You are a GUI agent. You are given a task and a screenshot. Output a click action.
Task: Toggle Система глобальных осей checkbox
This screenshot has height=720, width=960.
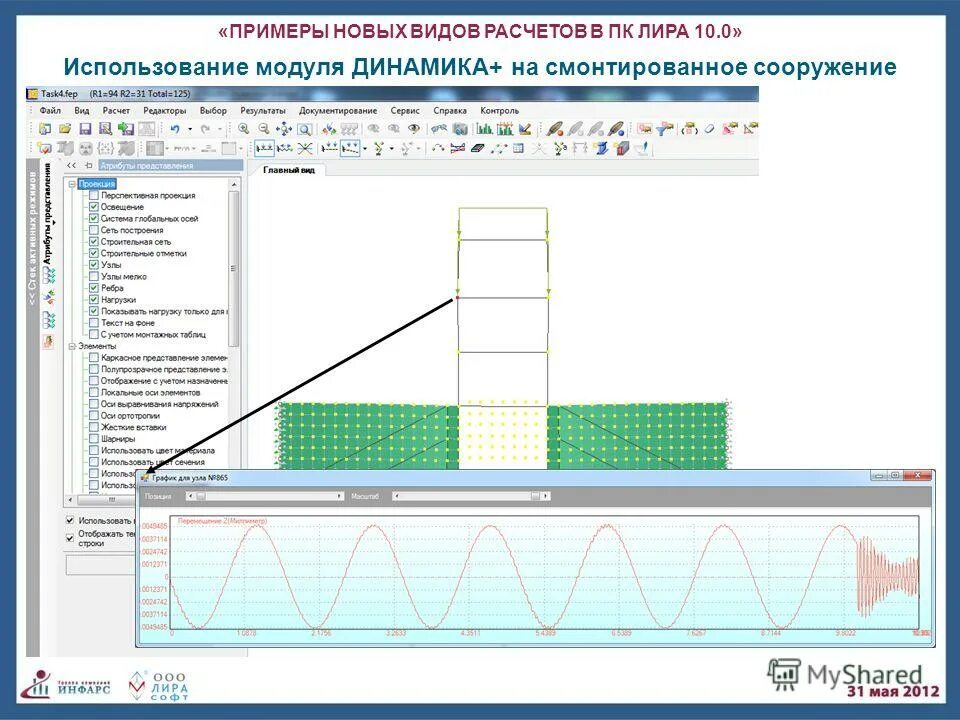[94, 219]
